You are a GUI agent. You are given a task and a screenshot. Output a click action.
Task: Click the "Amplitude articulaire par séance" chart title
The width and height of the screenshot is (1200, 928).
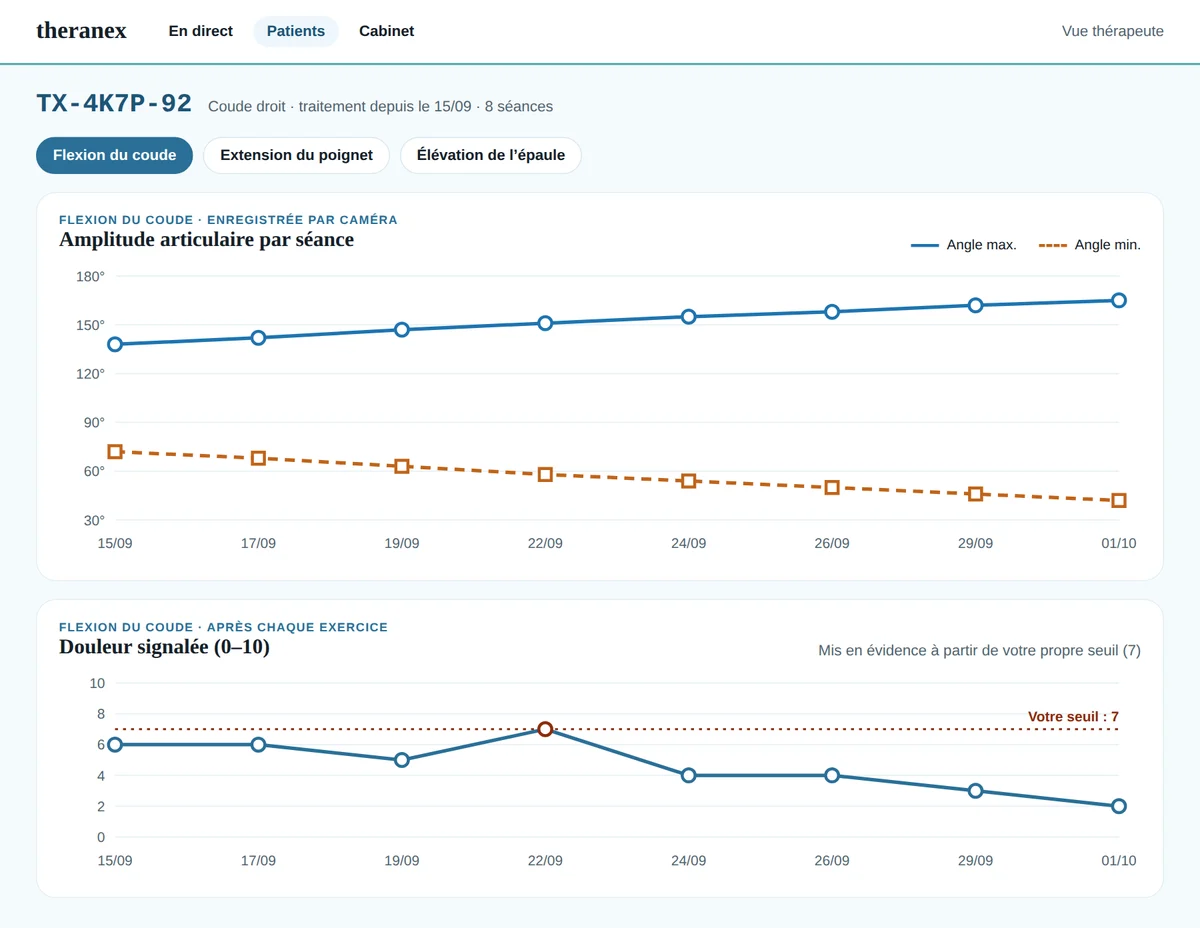(x=206, y=240)
